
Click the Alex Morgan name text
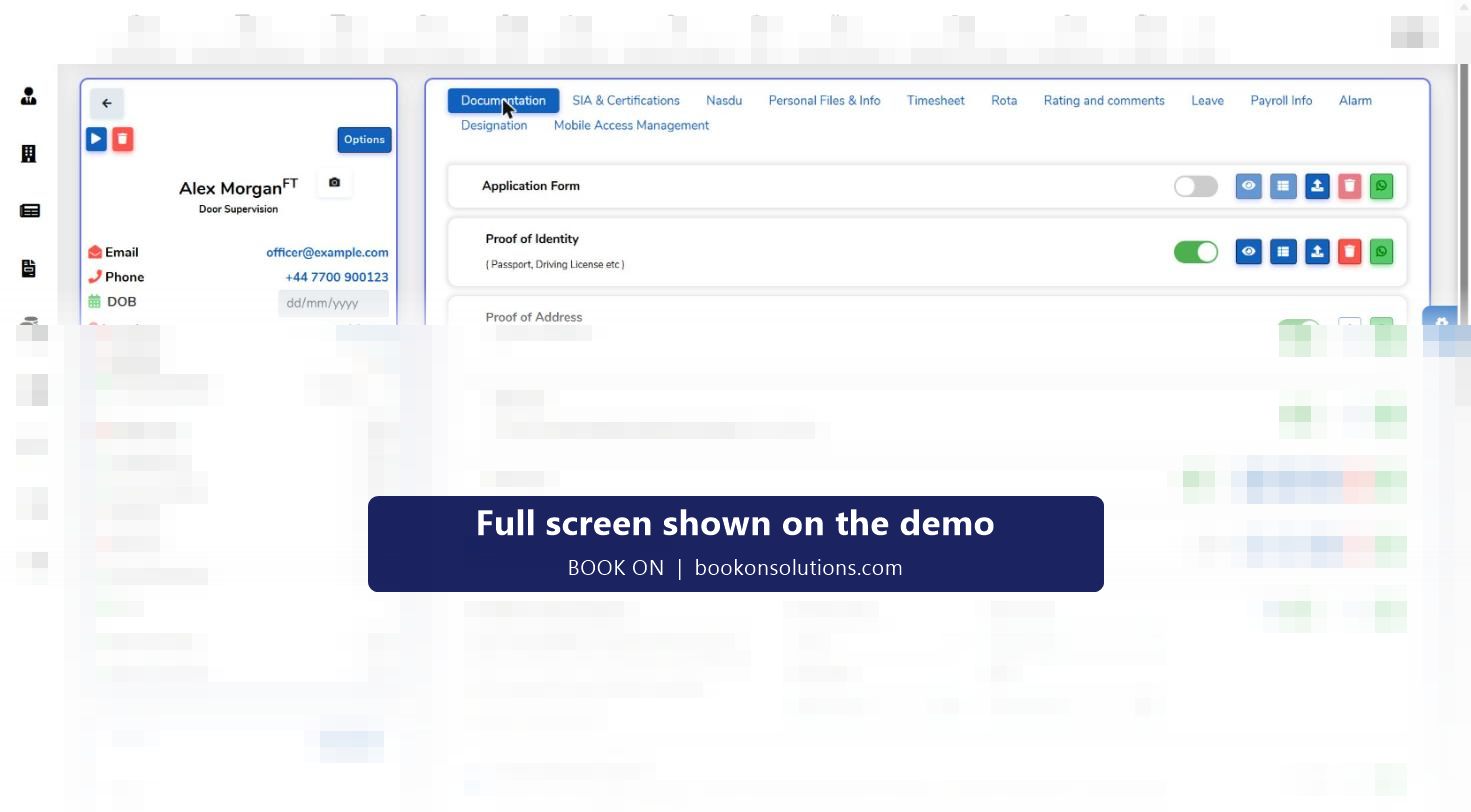coord(230,188)
